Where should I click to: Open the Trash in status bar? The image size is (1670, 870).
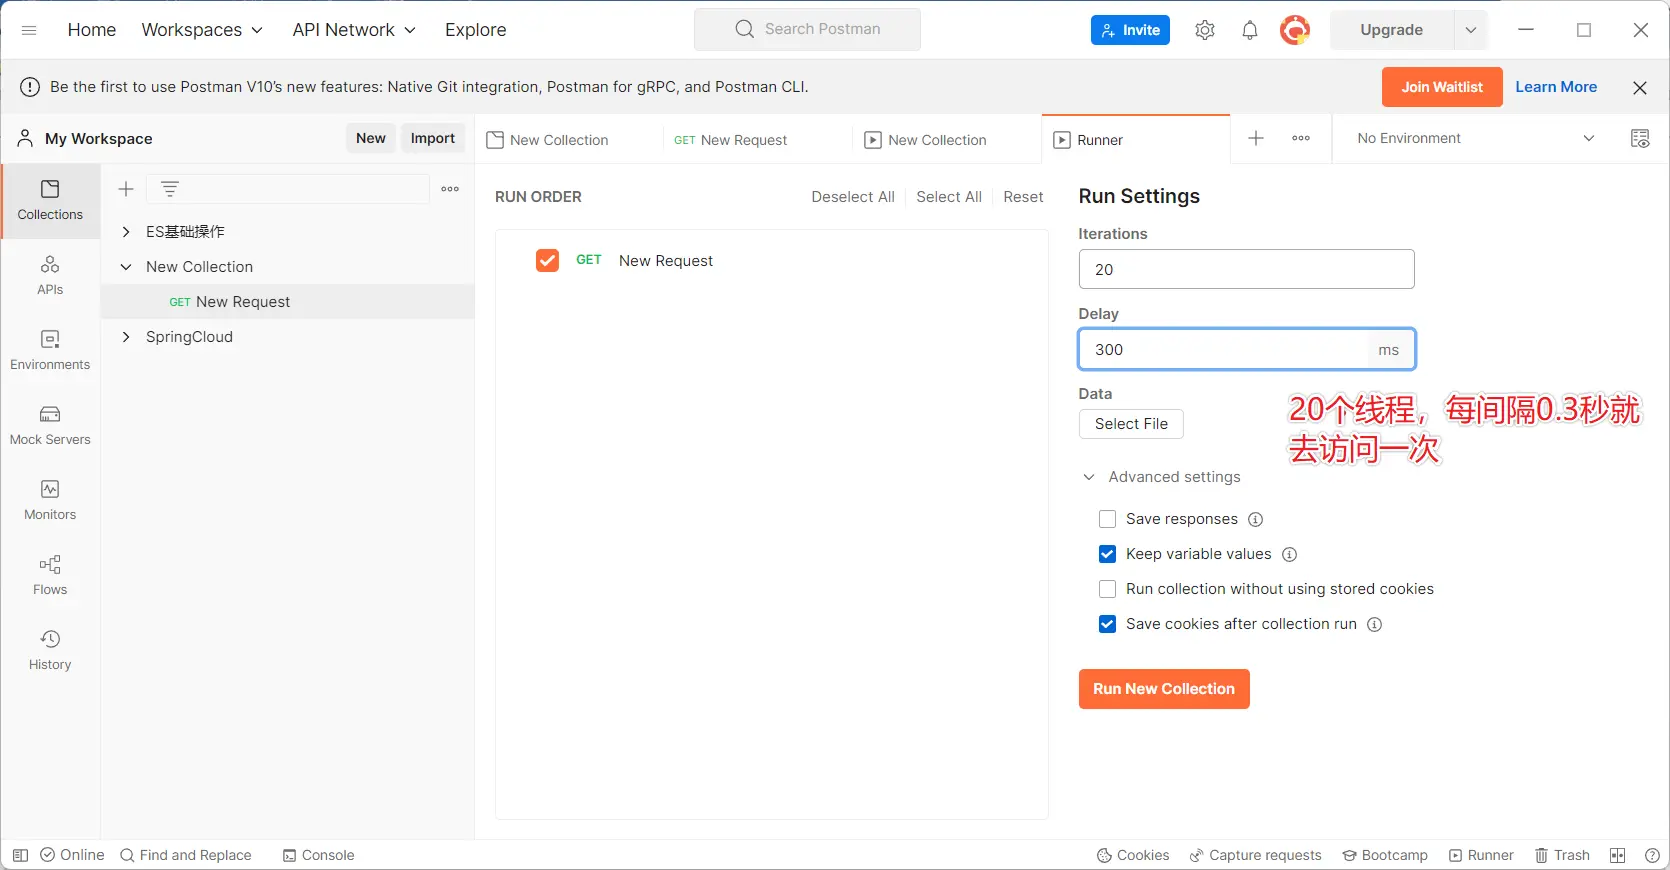[1562, 855]
